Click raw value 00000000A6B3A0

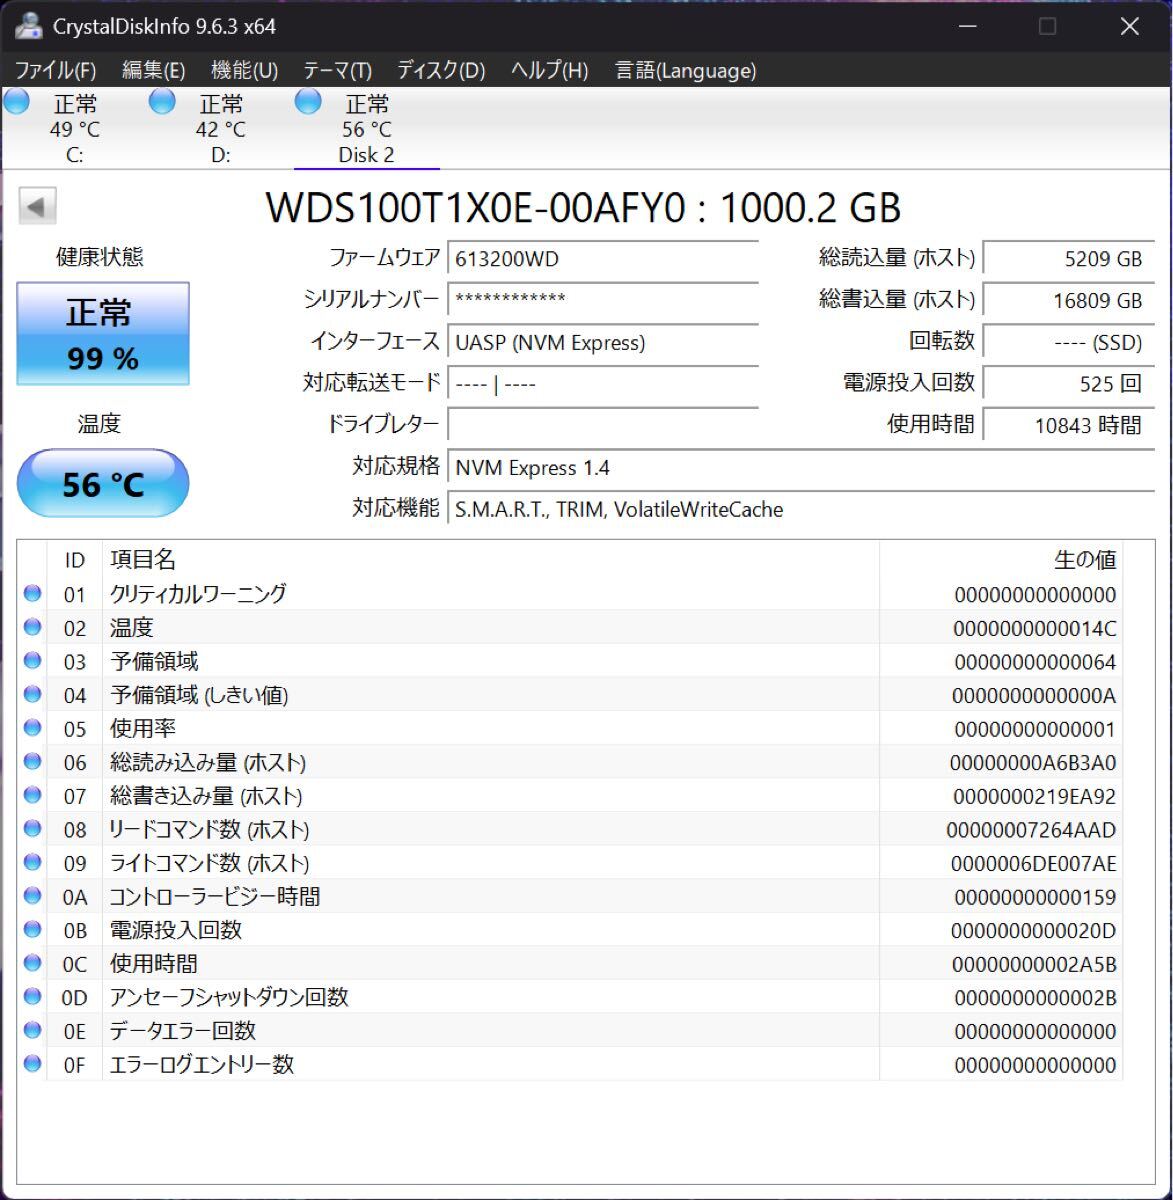pos(1033,763)
